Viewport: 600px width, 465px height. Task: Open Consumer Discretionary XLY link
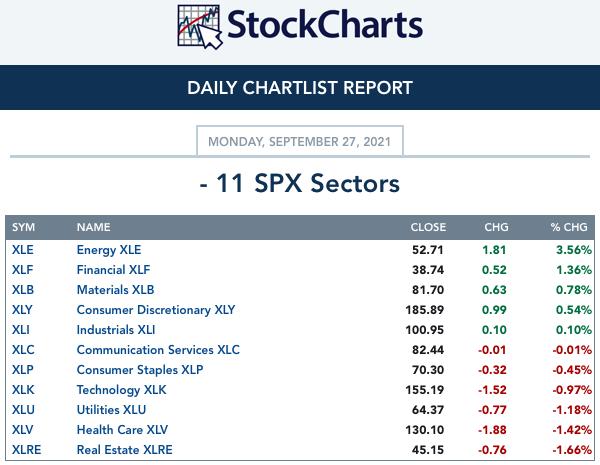(156, 310)
